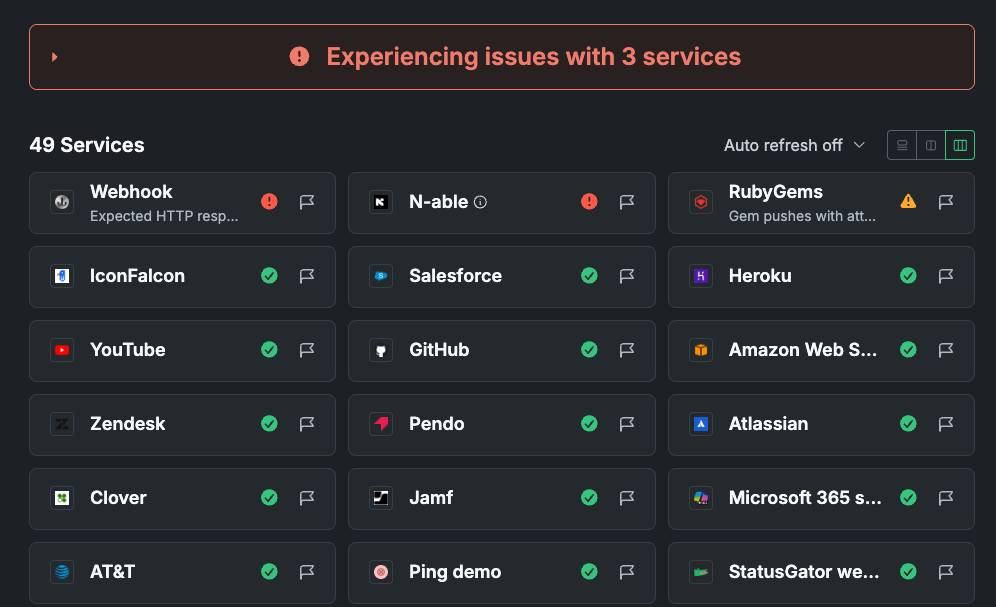
Task: Expand the issues banner arrow
Action: click(x=55, y=57)
